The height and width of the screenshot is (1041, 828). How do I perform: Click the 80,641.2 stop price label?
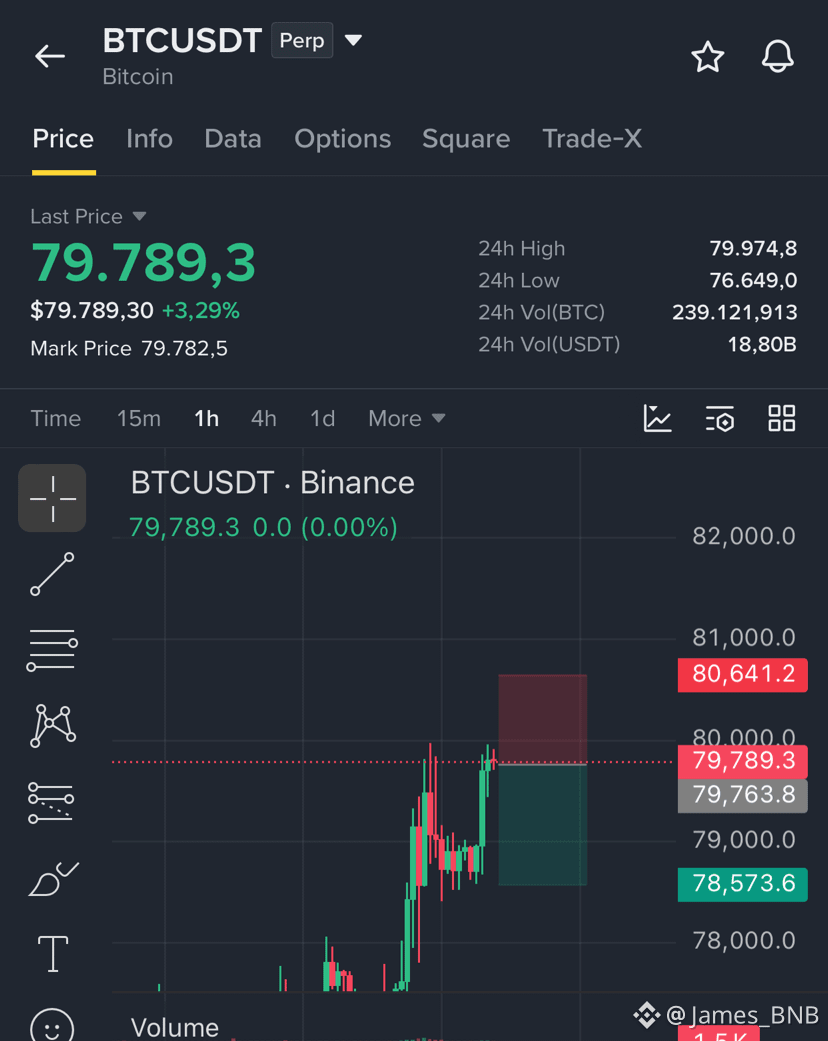pyautogui.click(x=742, y=675)
